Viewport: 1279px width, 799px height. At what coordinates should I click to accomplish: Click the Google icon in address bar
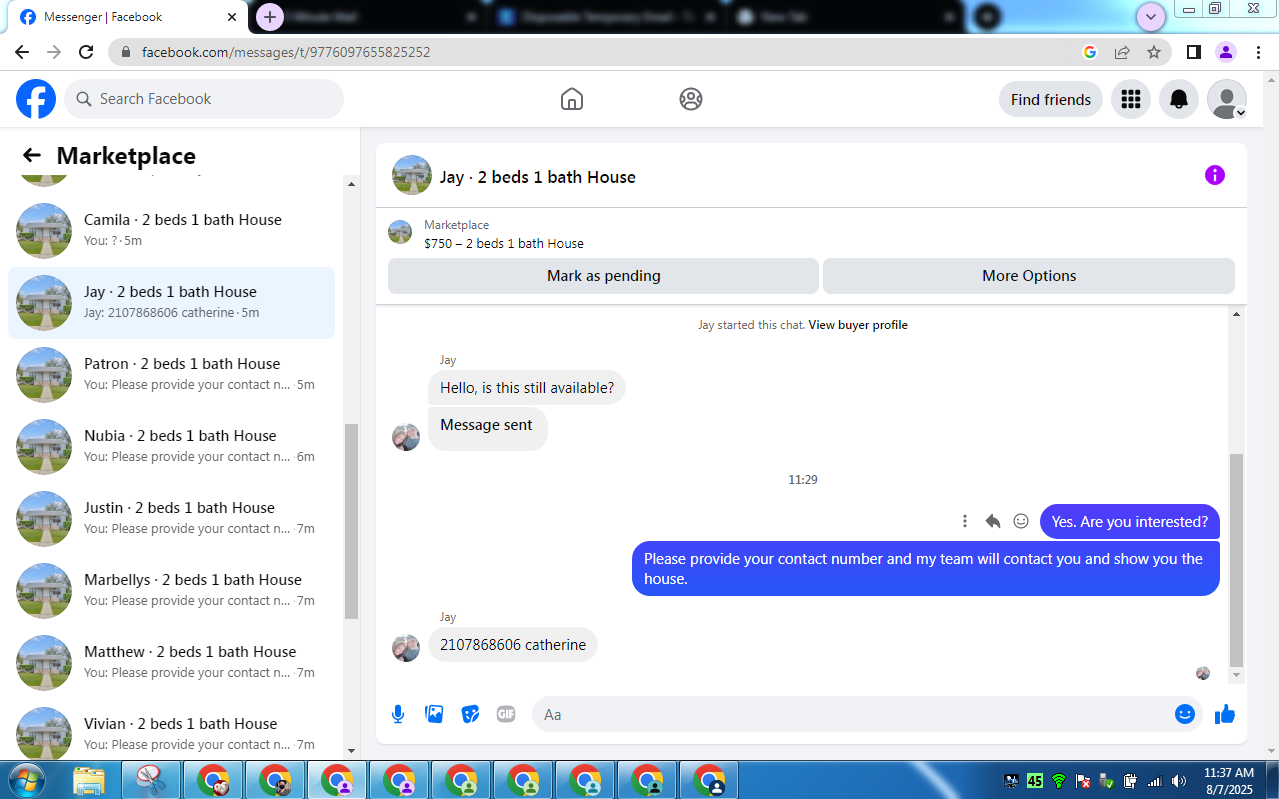1090,52
